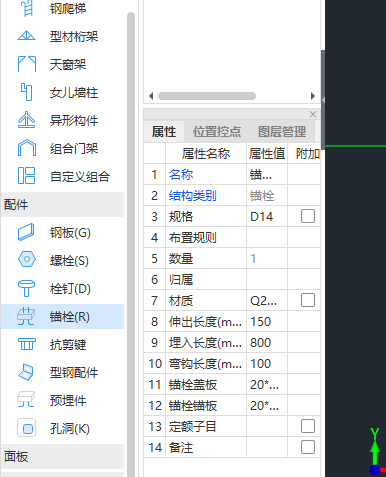386x477 pixels.
Task: Select the 数量 property row
Action: point(232,258)
